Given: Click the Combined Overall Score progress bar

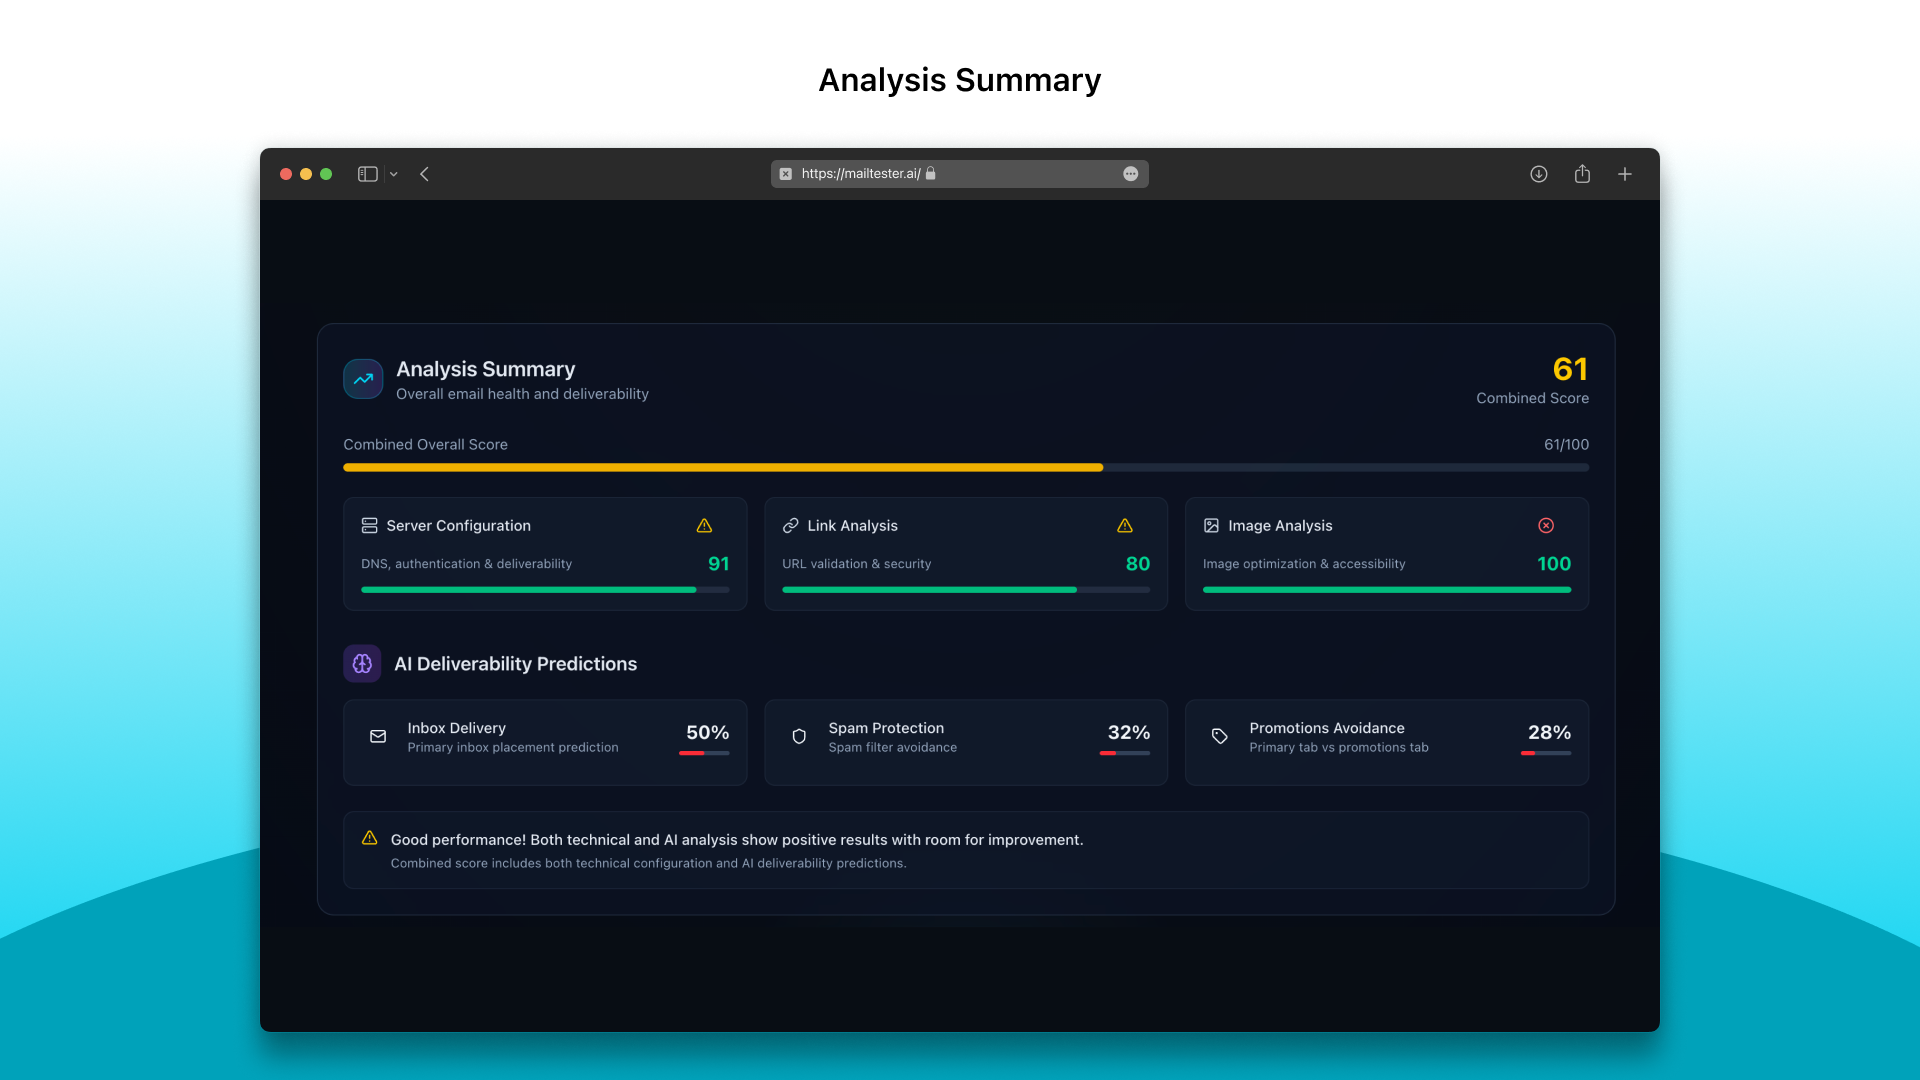Looking at the screenshot, I should click(965, 467).
